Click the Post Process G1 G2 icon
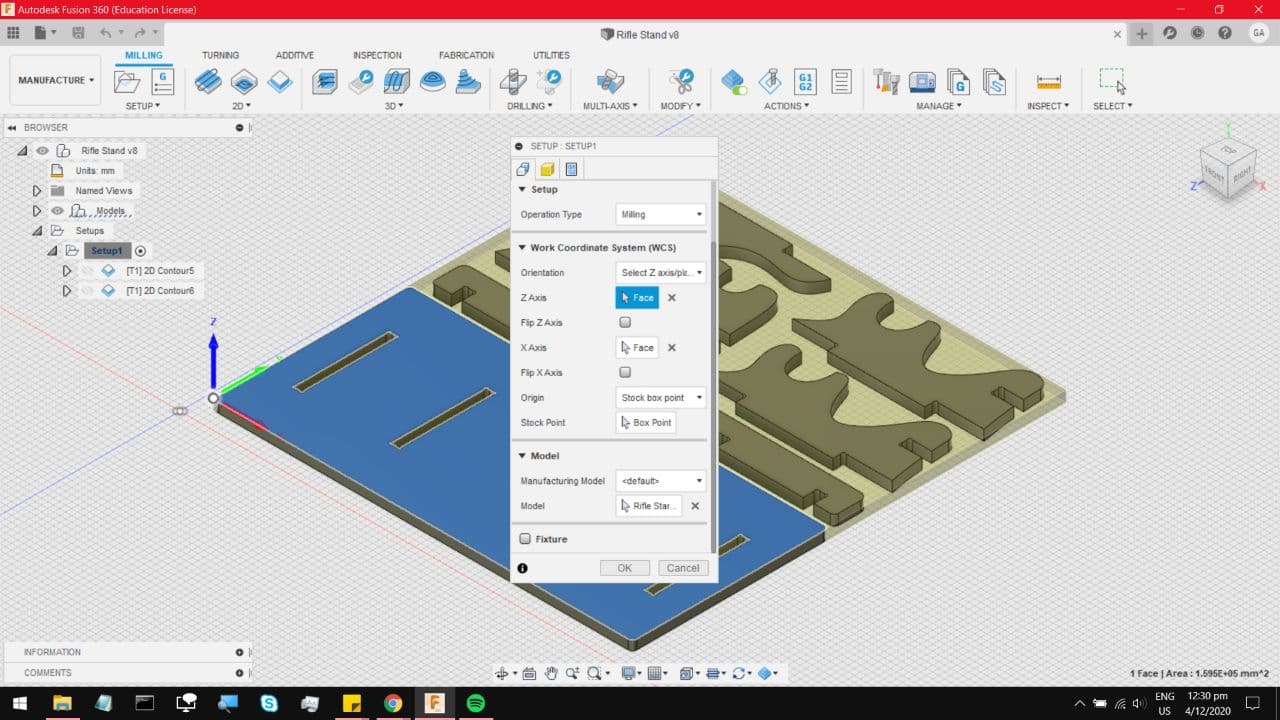 [805, 81]
